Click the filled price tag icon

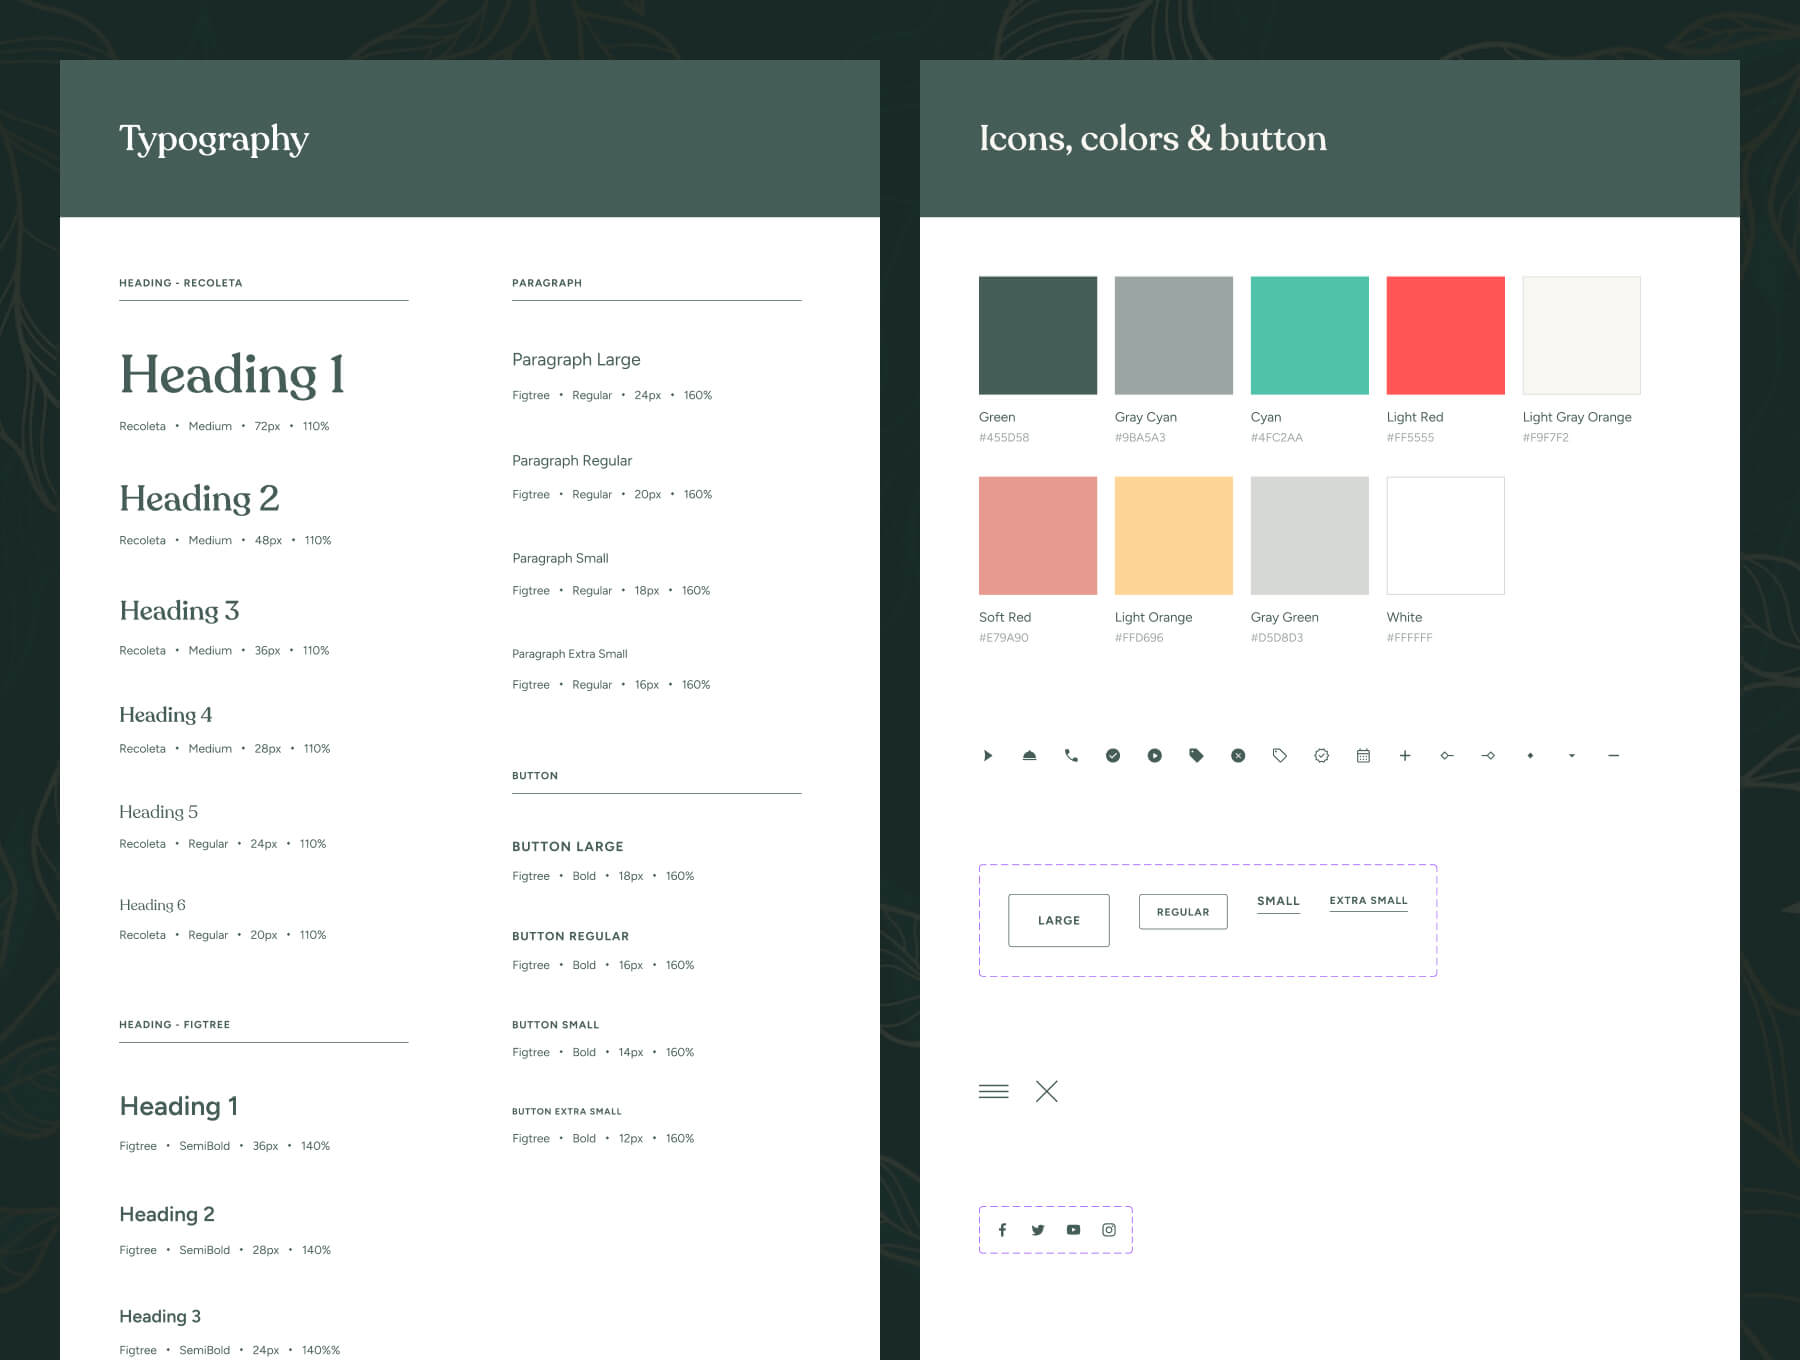(x=1196, y=756)
